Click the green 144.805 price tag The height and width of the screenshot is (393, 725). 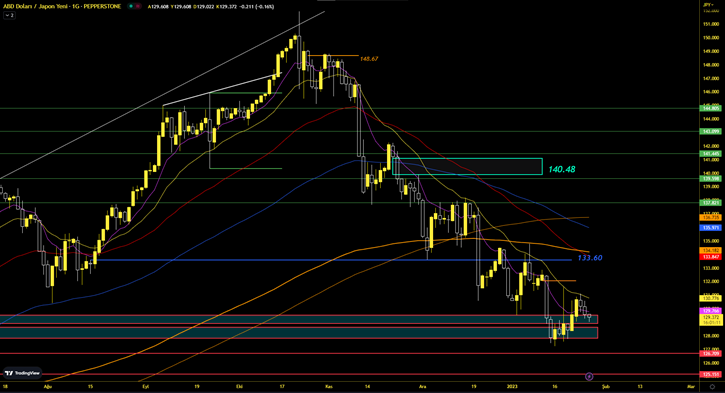(711, 108)
